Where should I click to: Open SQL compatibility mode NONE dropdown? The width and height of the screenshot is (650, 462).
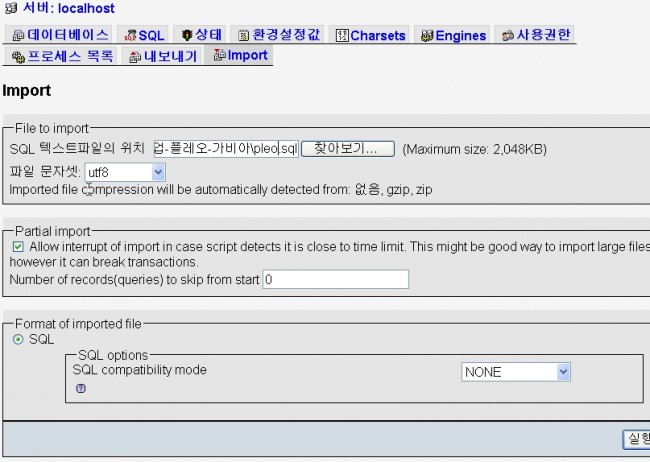click(x=516, y=372)
